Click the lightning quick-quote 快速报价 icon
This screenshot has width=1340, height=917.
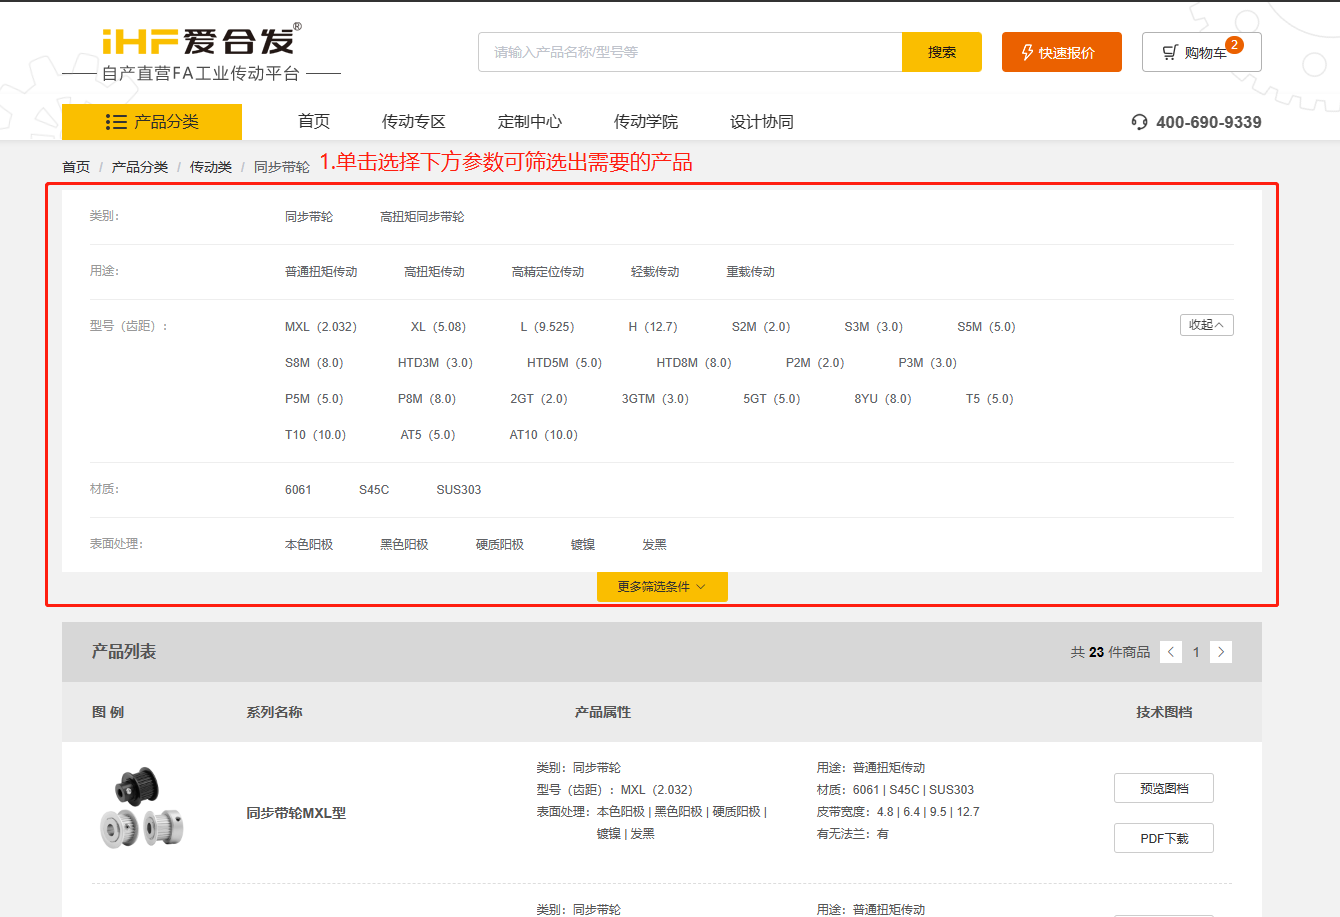1026,51
